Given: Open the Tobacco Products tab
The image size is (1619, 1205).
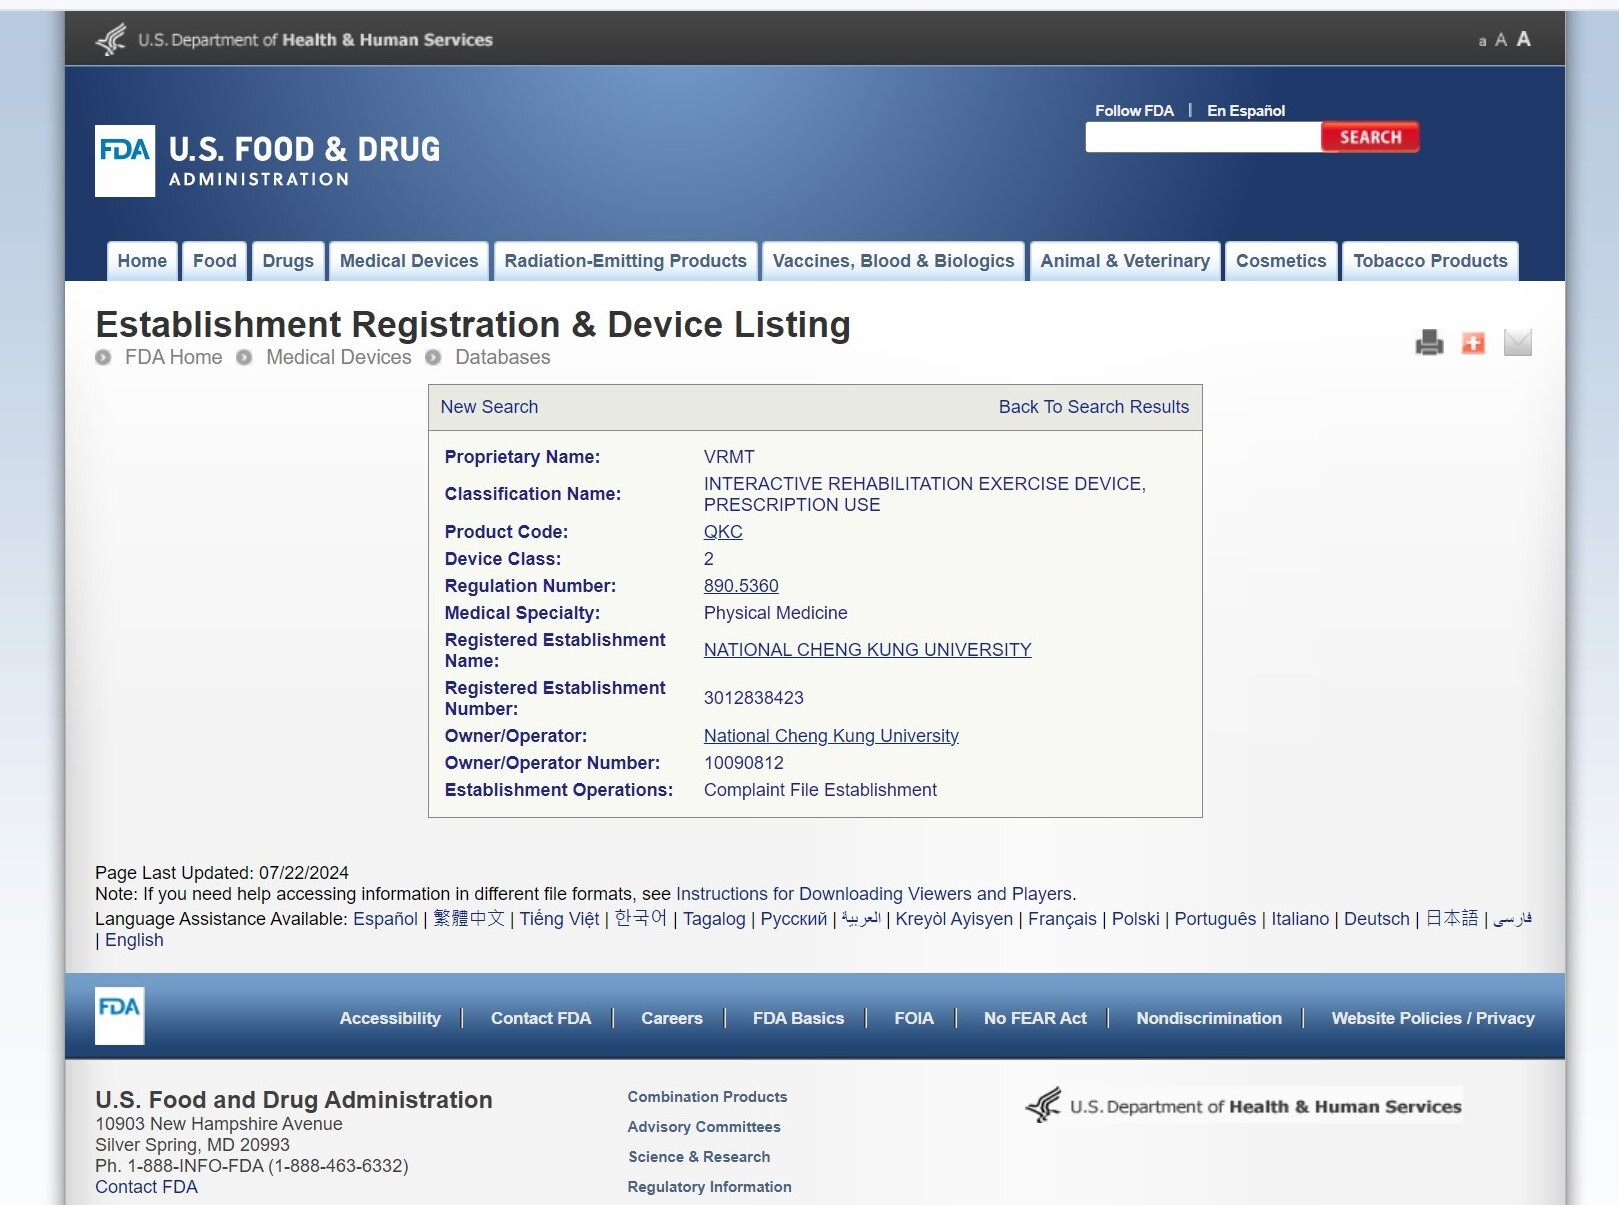Looking at the screenshot, I should click(x=1430, y=261).
